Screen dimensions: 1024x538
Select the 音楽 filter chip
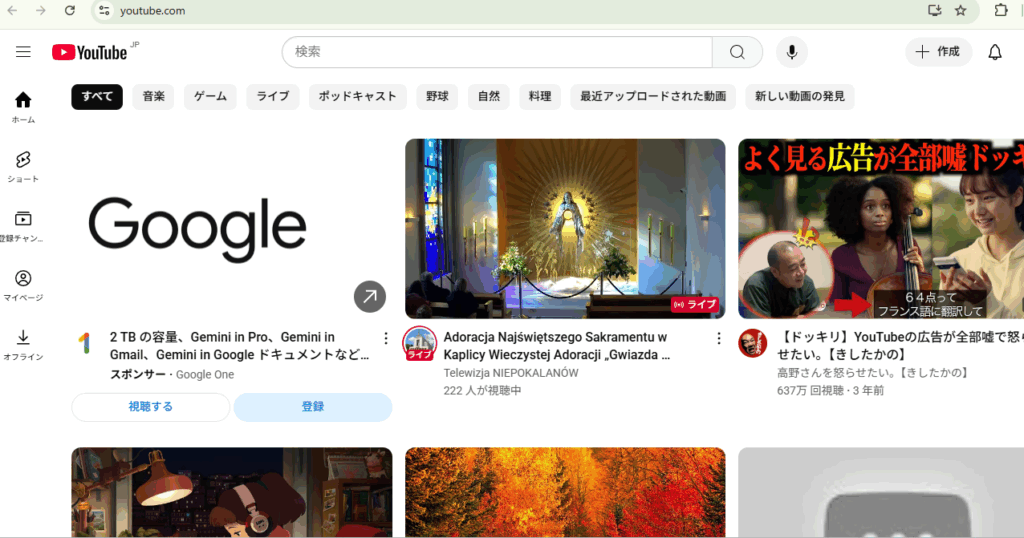click(x=153, y=96)
